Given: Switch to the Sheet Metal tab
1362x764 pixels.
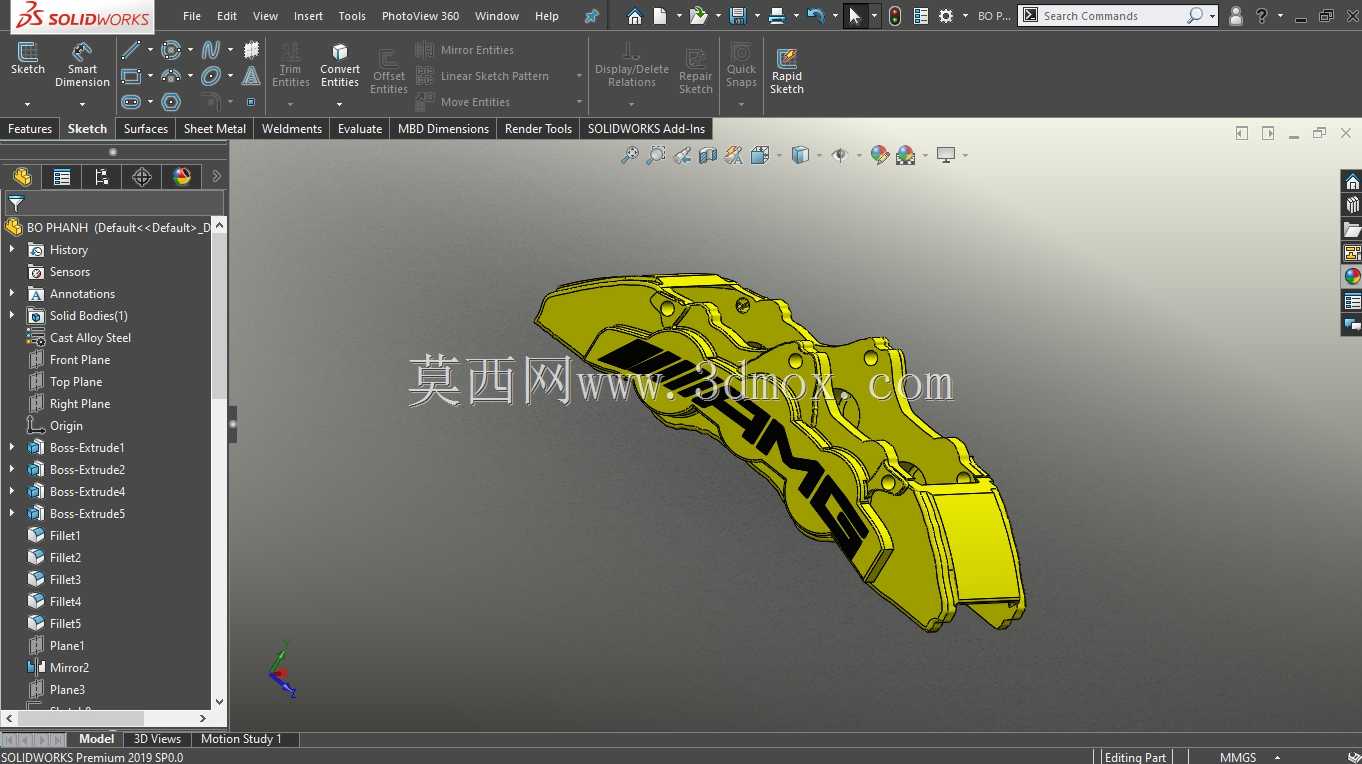Looking at the screenshot, I should (x=215, y=129).
